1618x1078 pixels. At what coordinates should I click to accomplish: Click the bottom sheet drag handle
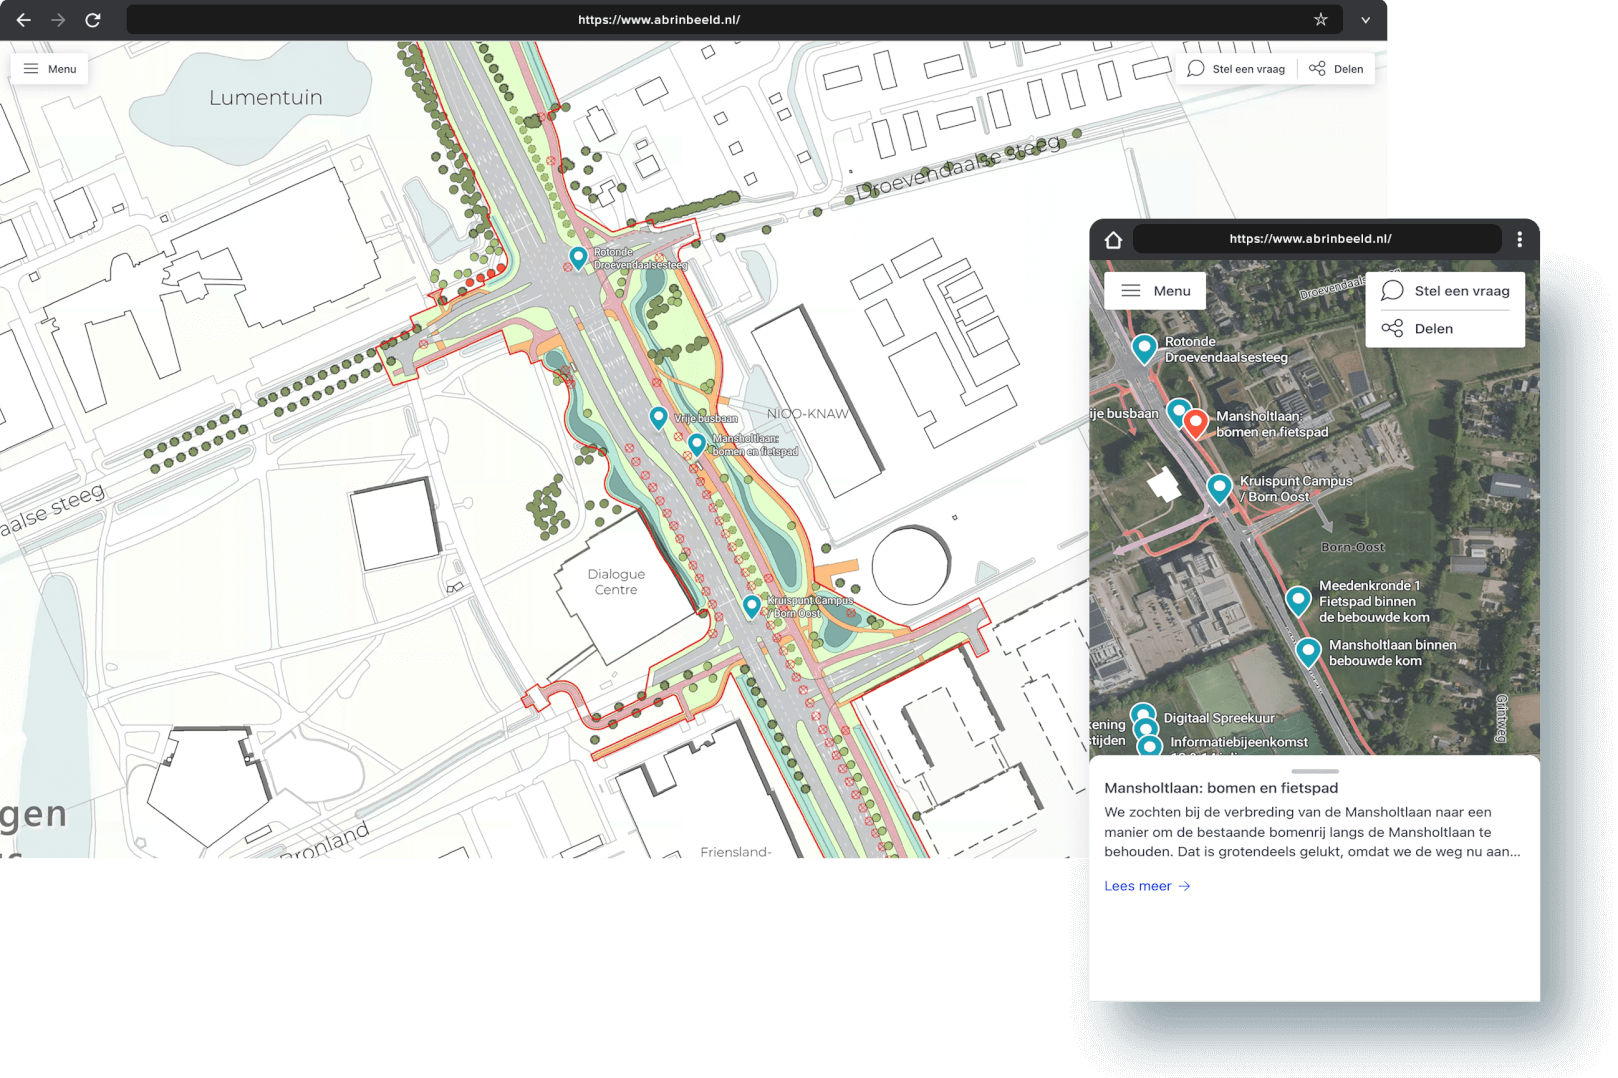[x=1314, y=771]
